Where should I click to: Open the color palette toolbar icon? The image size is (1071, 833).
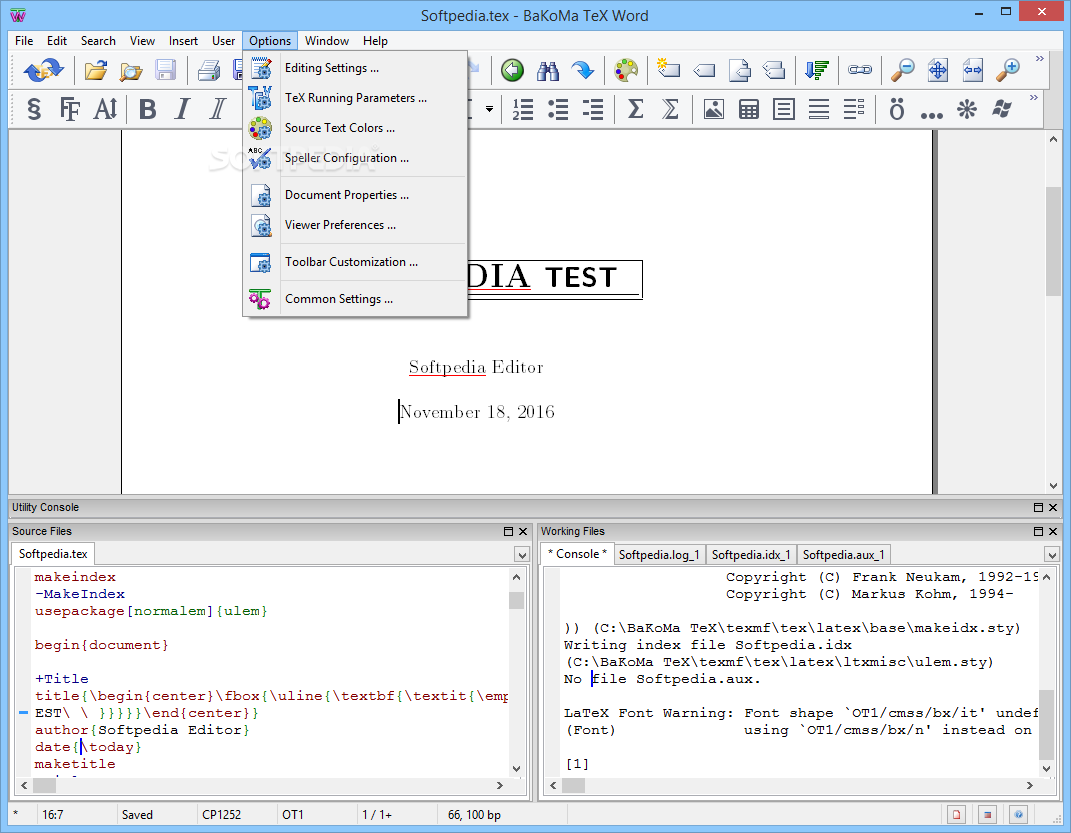tap(626, 70)
